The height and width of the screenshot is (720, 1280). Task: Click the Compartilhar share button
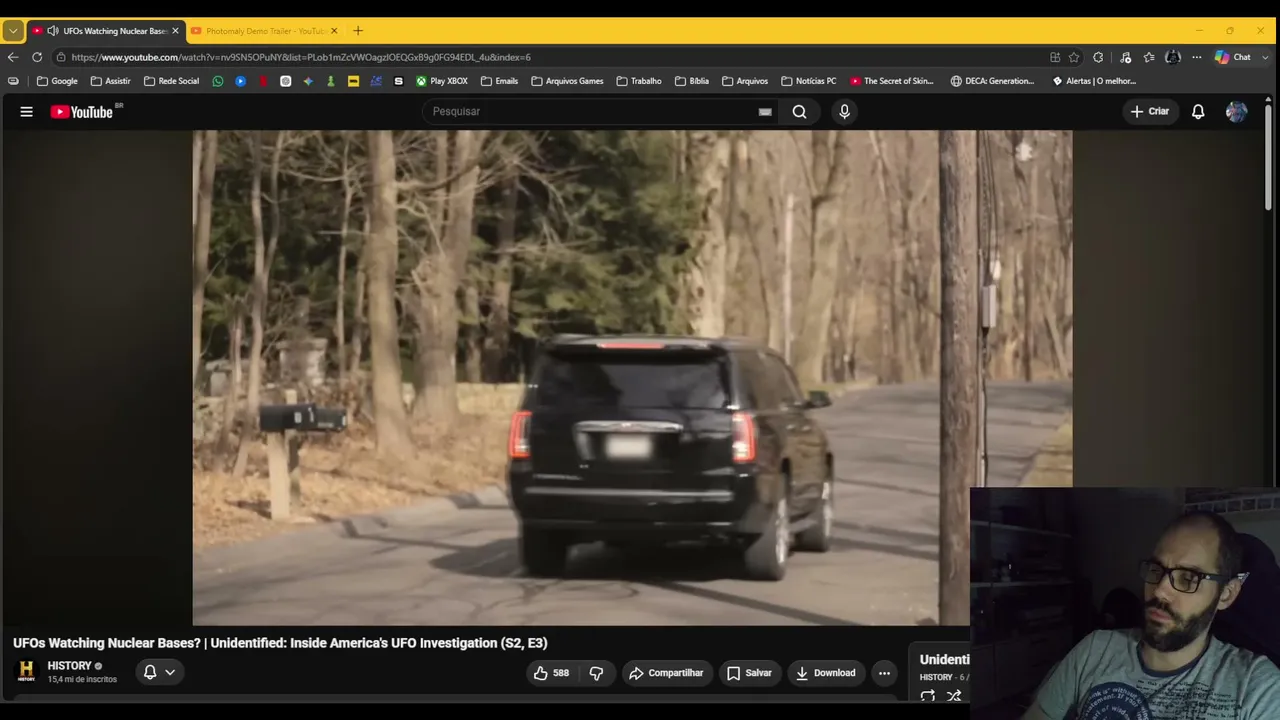[x=666, y=673]
